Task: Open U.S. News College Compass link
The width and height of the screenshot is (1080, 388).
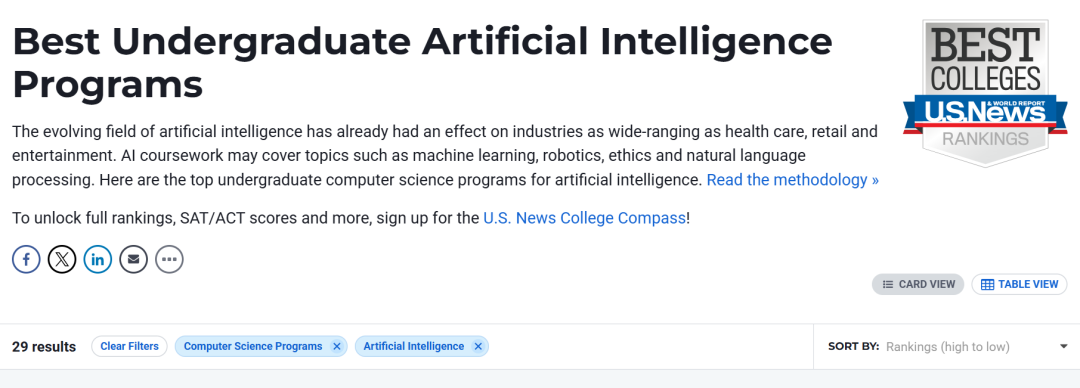Action: point(585,218)
